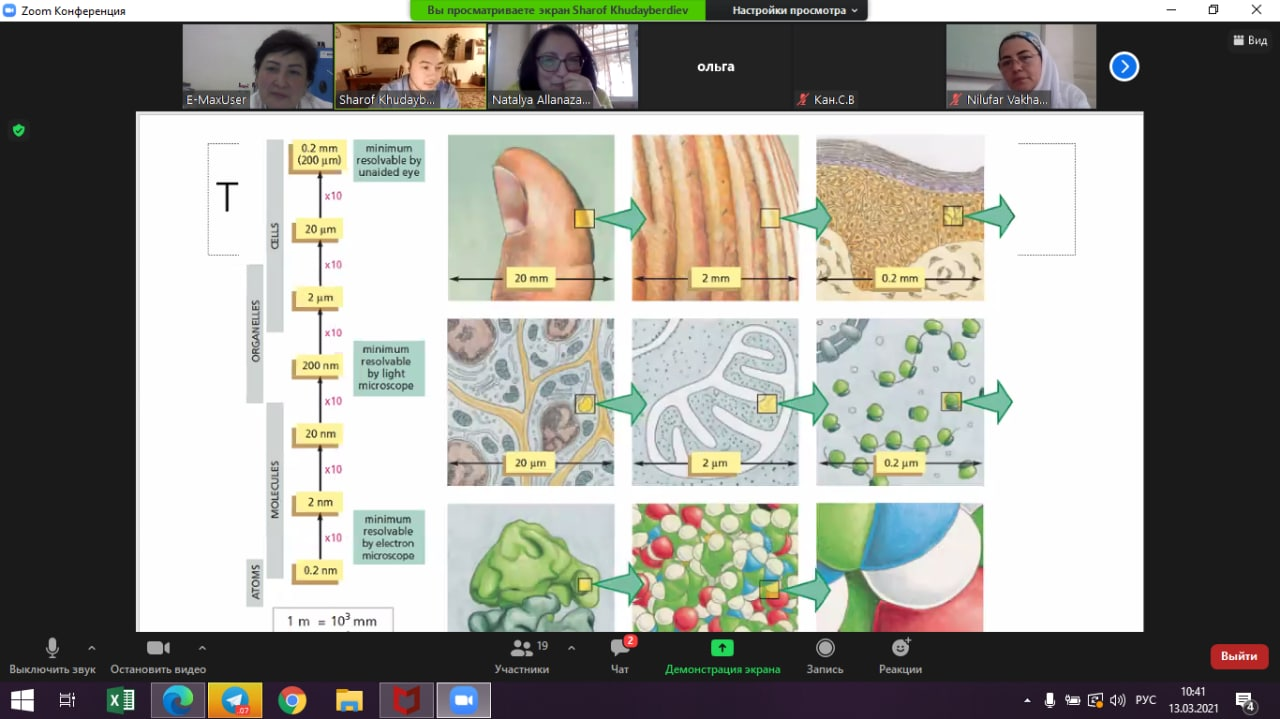Toggle the РУС keyboard language indicator
This screenshot has width=1280, height=719.
click(x=1146, y=700)
